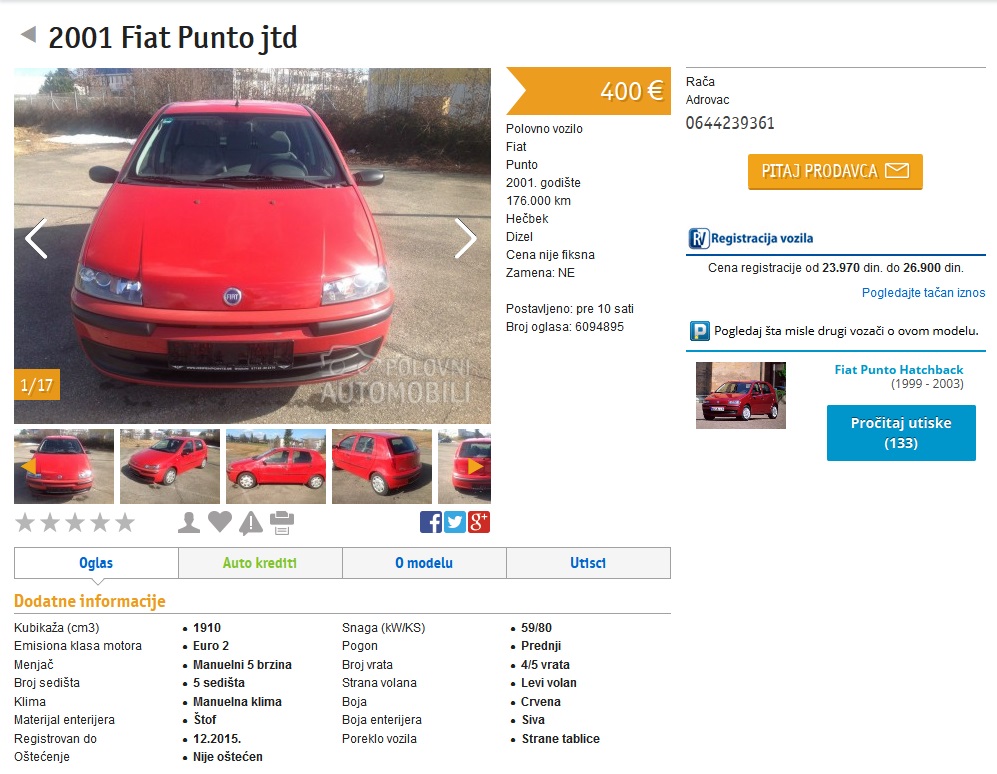This screenshot has width=997, height=774.
Task: Rate the listing with the fifth star
Action: 125,522
